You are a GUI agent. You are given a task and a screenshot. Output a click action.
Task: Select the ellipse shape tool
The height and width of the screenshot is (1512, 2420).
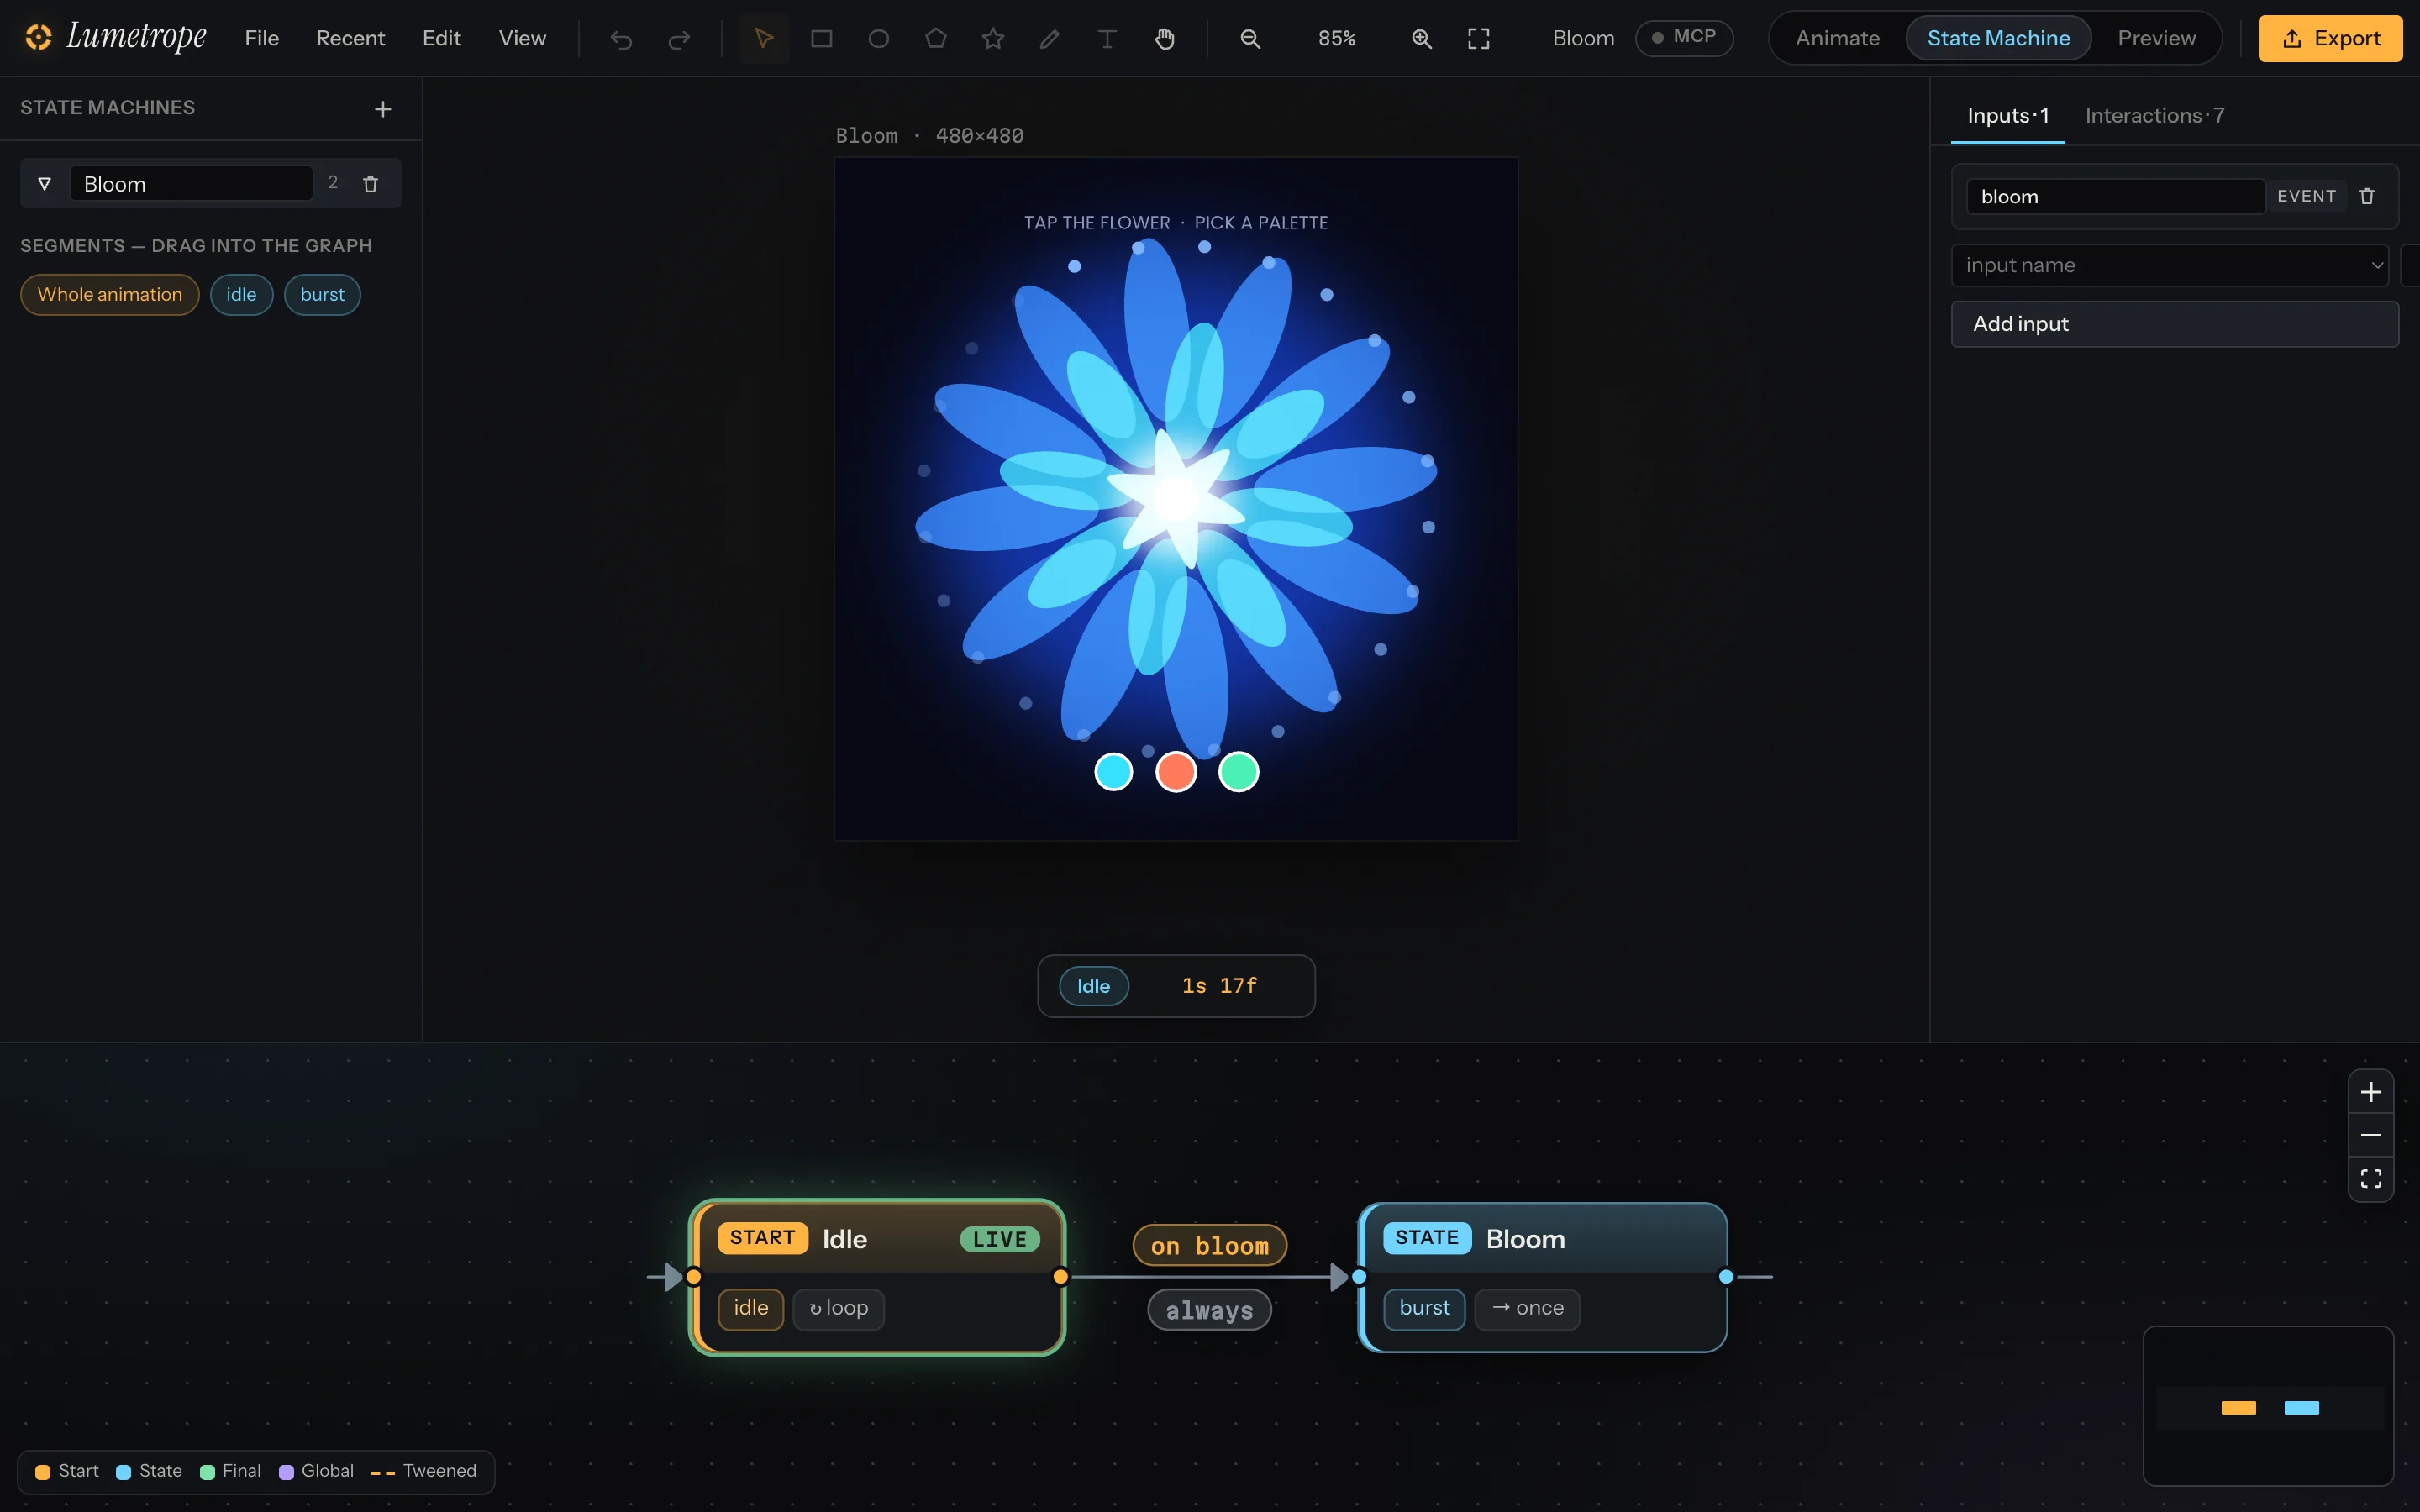[x=879, y=39]
